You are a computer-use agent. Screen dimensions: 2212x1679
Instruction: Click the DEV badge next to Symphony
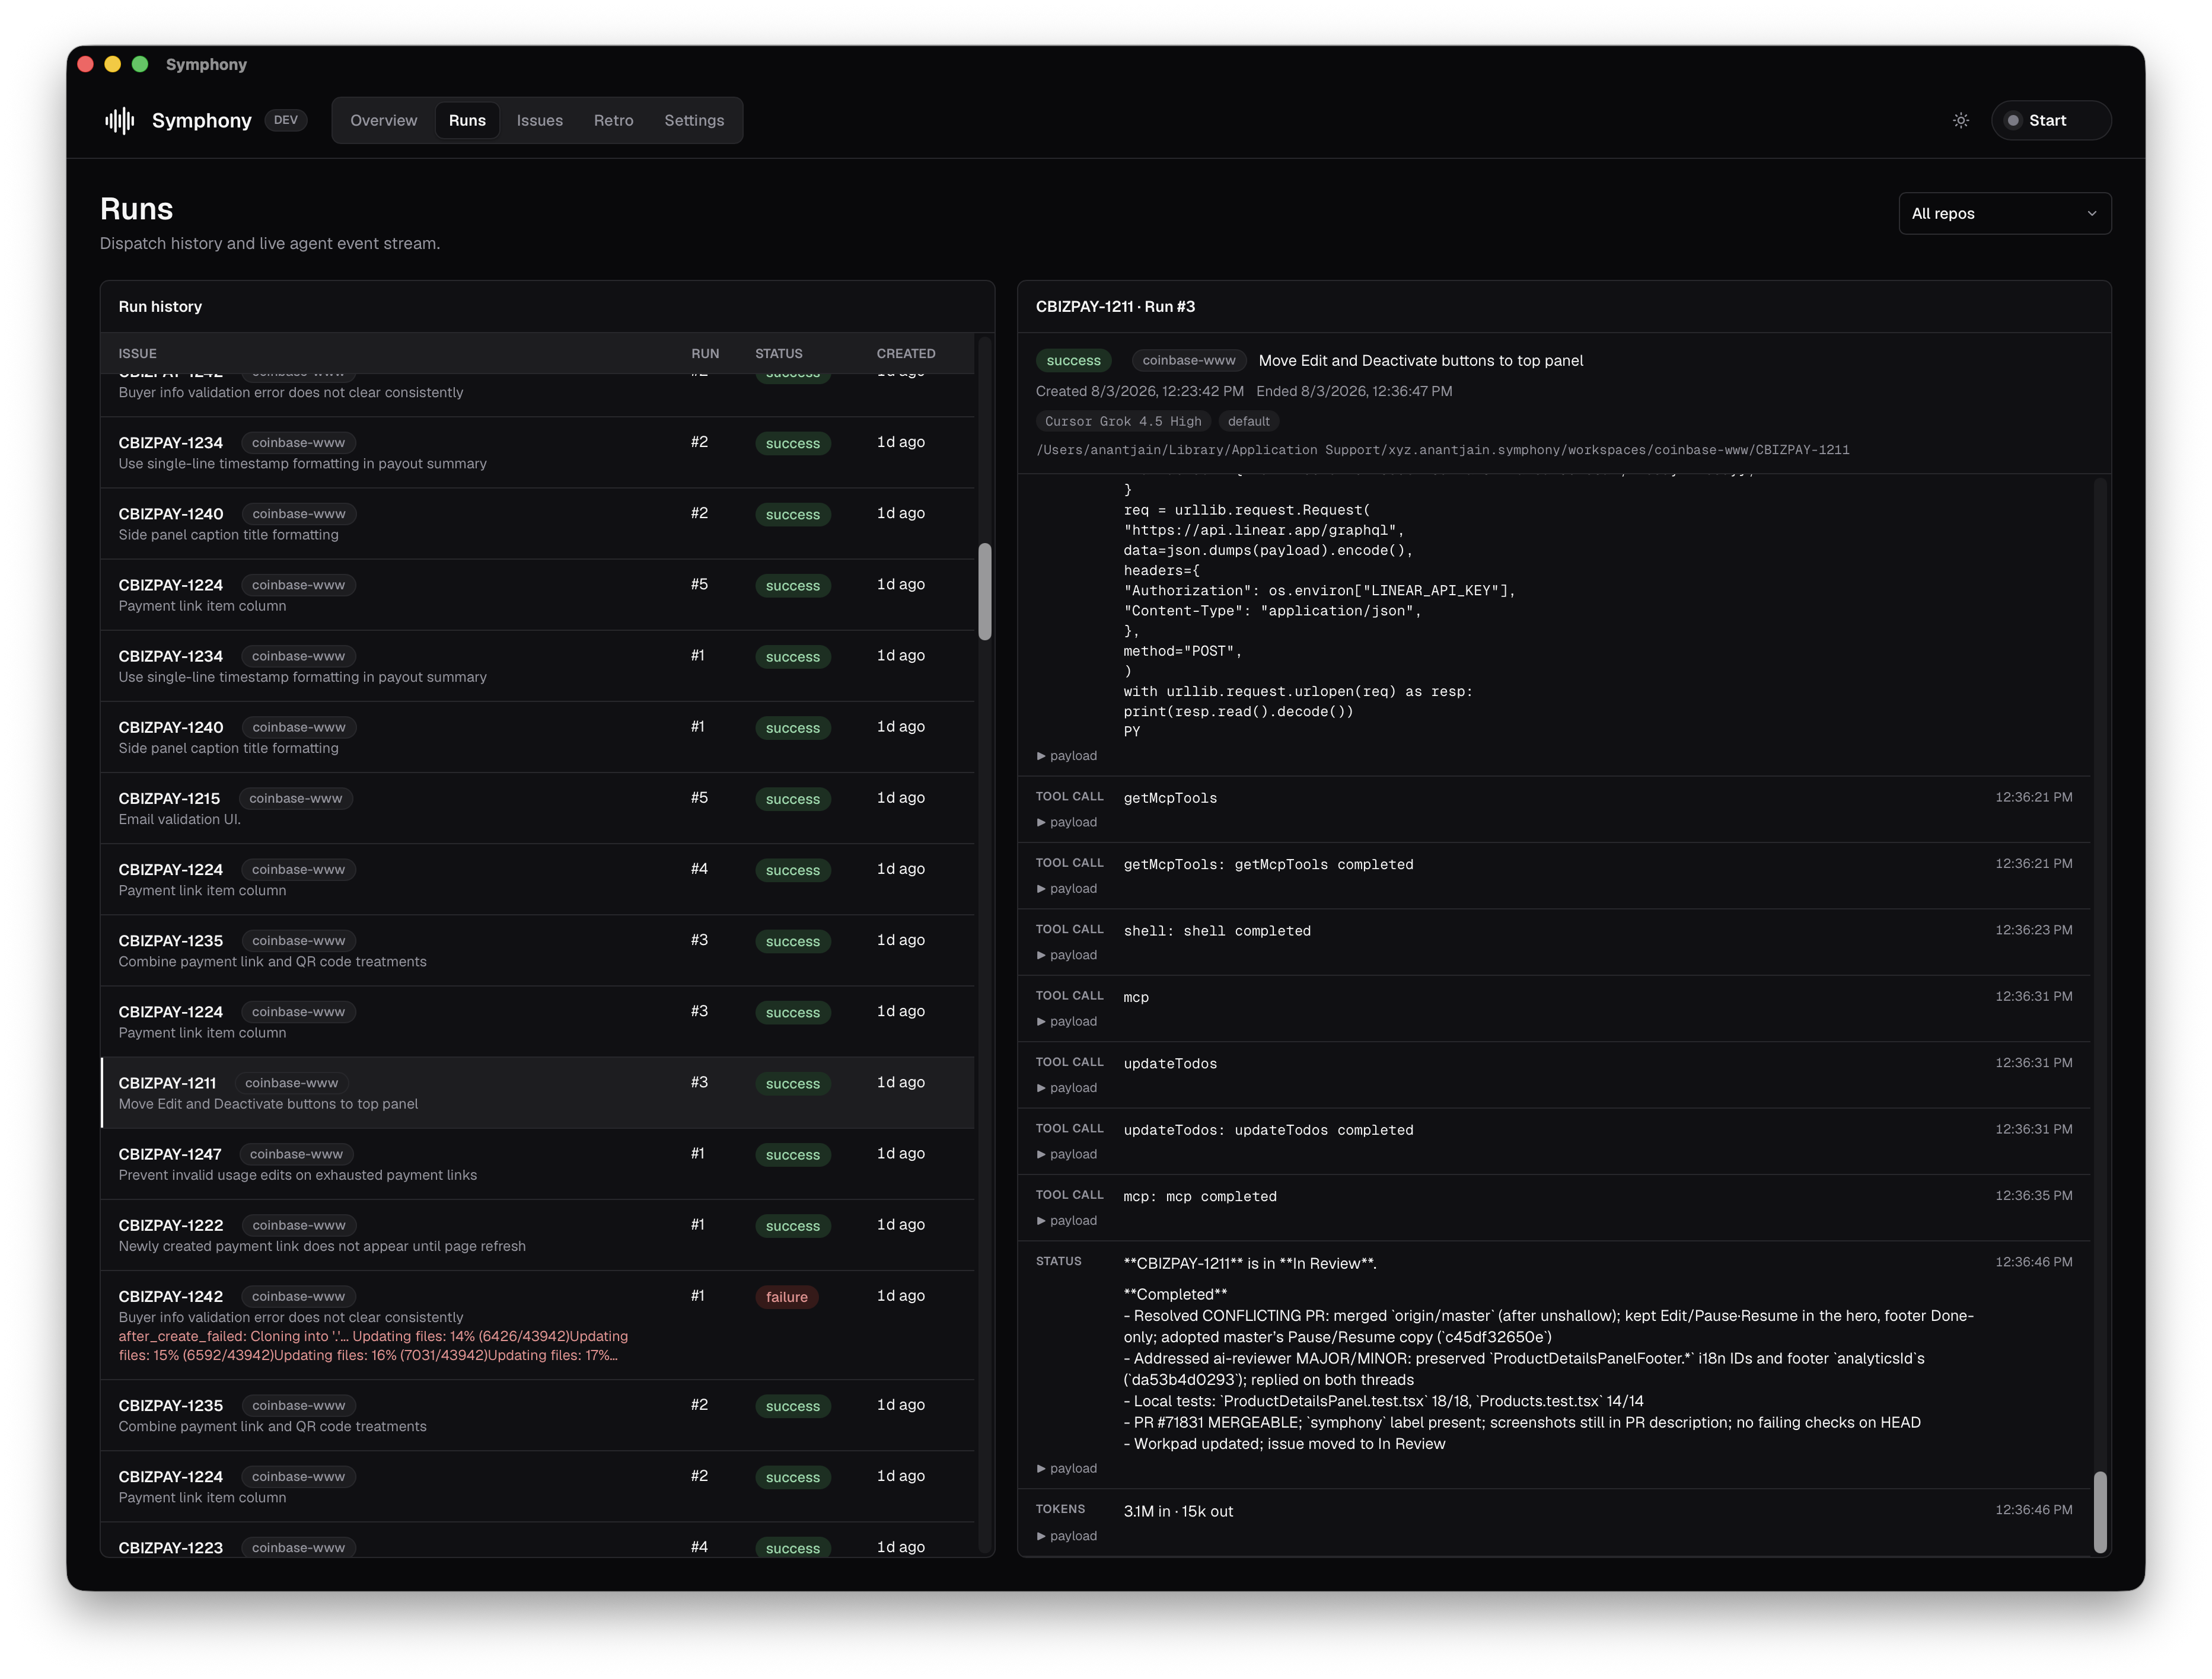click(x=285, y=120)
